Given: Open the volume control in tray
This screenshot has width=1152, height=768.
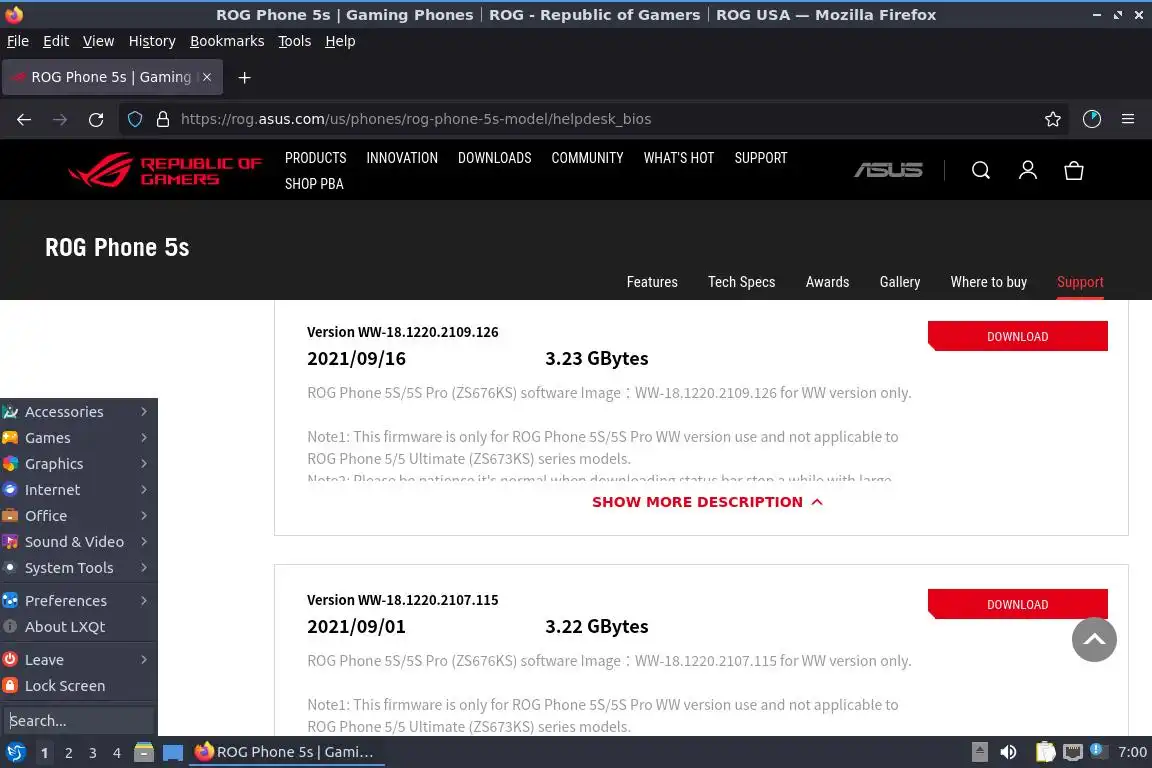Looking at the screenshot, I should 1008,752.
